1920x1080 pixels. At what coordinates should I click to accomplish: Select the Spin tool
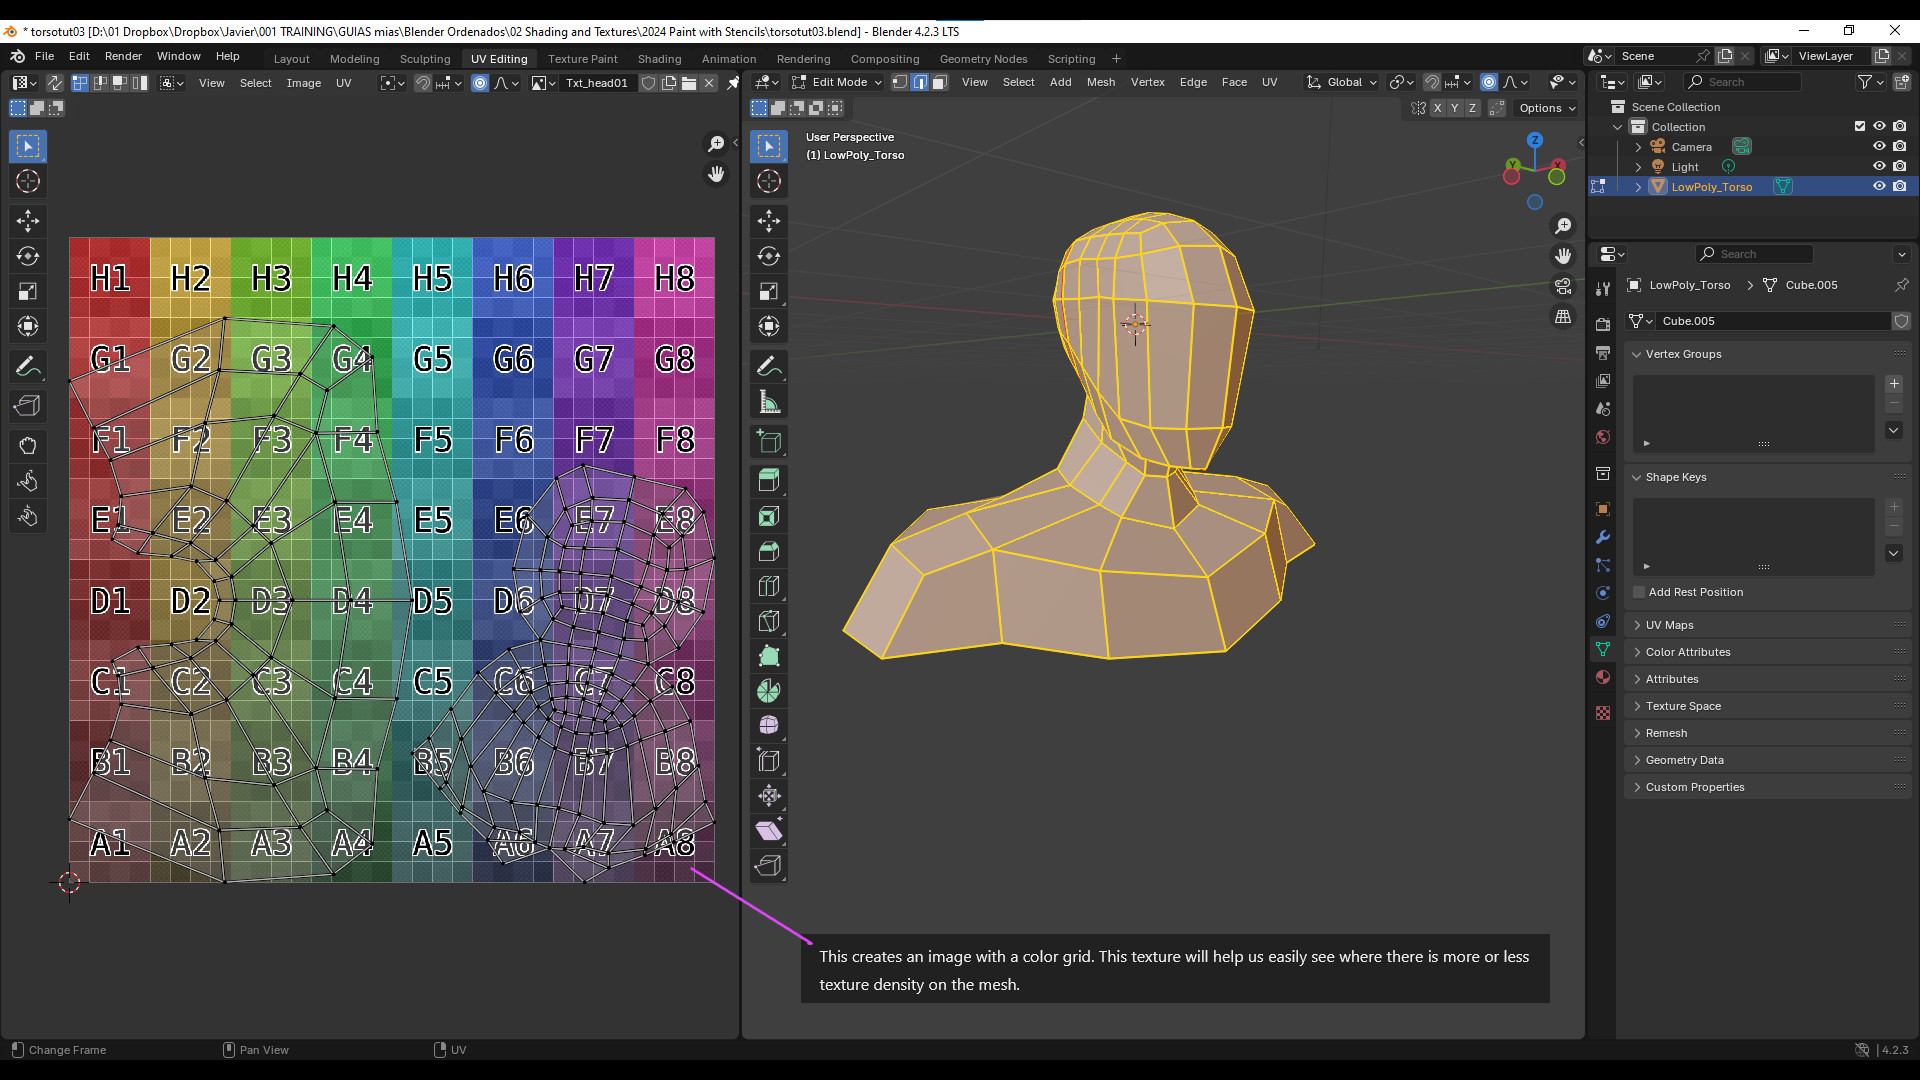769,691
